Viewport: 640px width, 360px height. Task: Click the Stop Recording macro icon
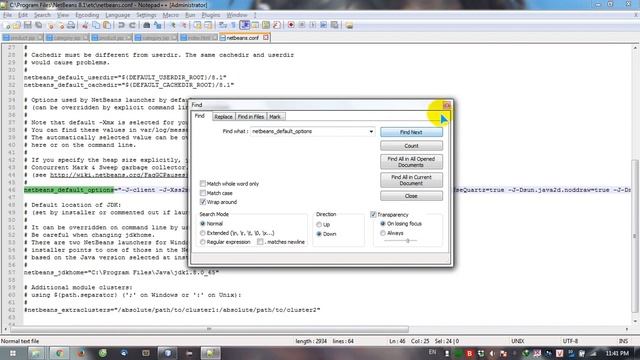point(302,25)
